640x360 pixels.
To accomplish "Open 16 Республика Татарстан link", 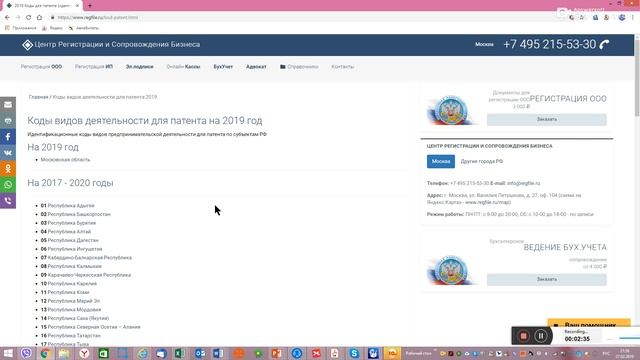I will tap(70, 336).
